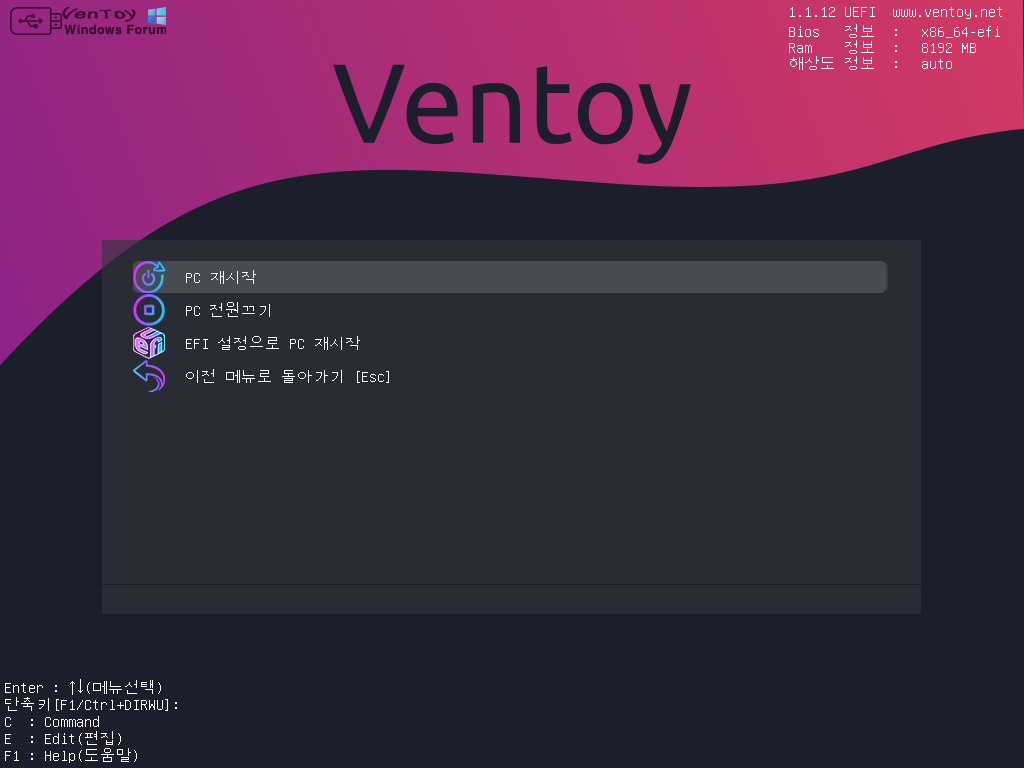The width and height of the screenshot is (1024, 768).
Task: Click the back arrow return icon
Action: (x=149, y=376)
